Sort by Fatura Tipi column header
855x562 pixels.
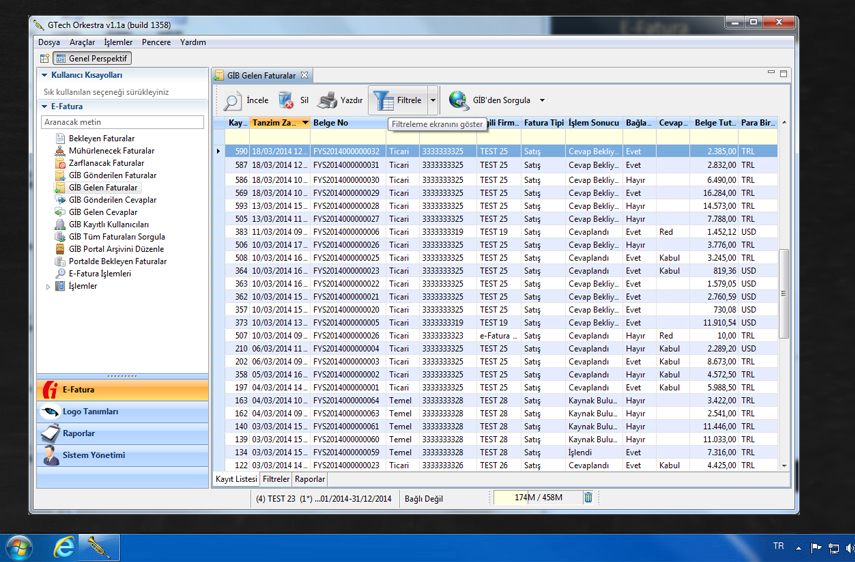(544, 123)
